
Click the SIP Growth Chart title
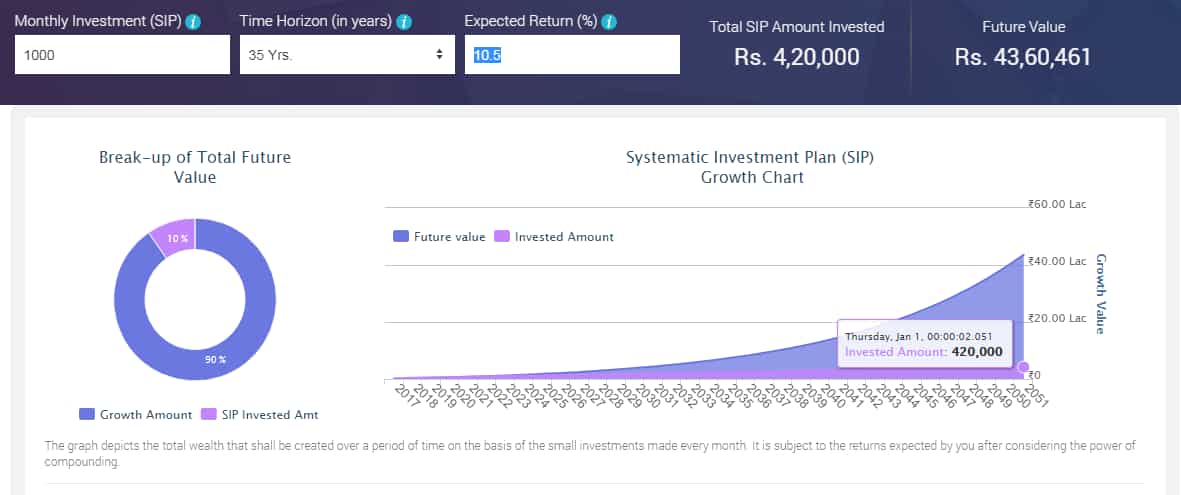coord(751,168)
